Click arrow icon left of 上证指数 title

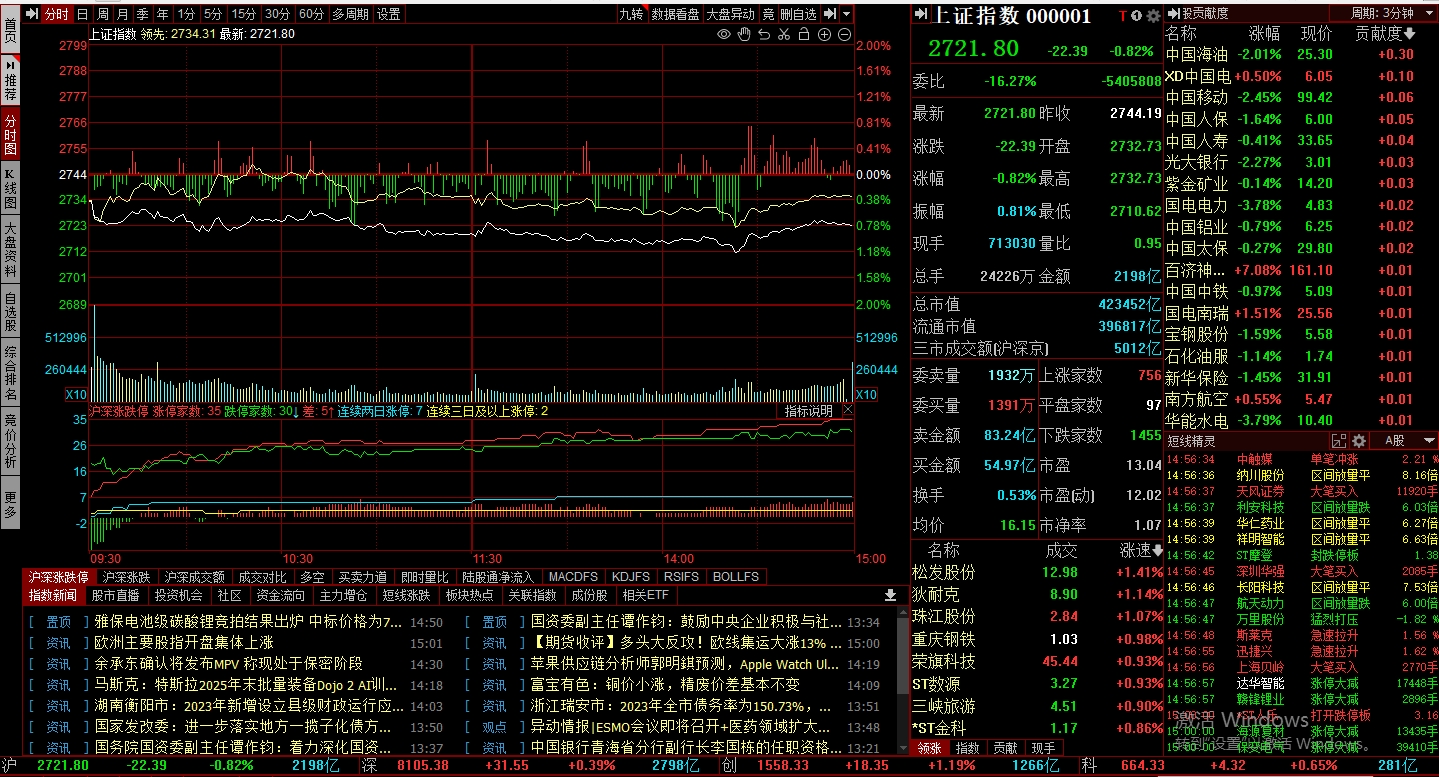[x=921, y=15]
